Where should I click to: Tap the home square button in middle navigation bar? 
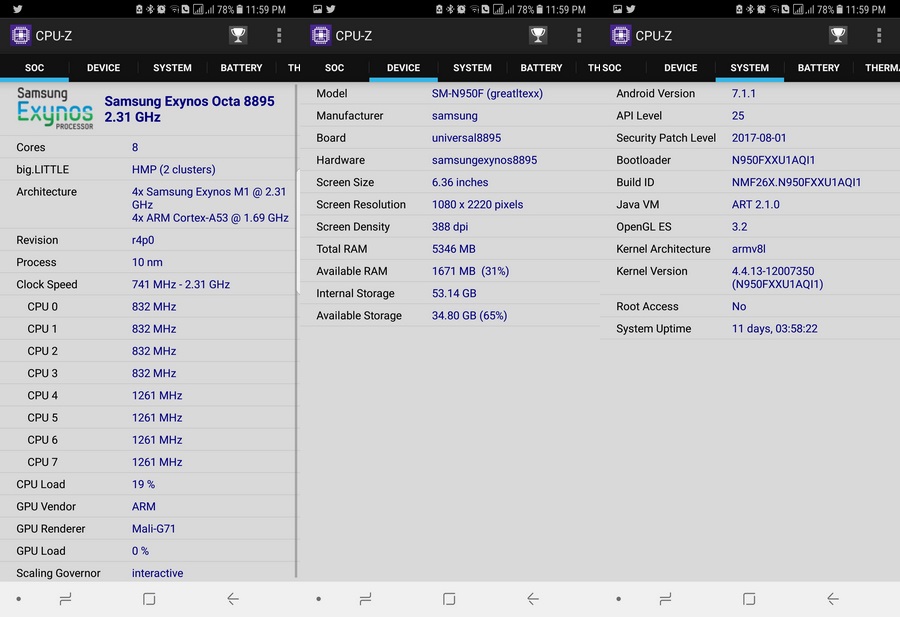(x=449, y=599)
